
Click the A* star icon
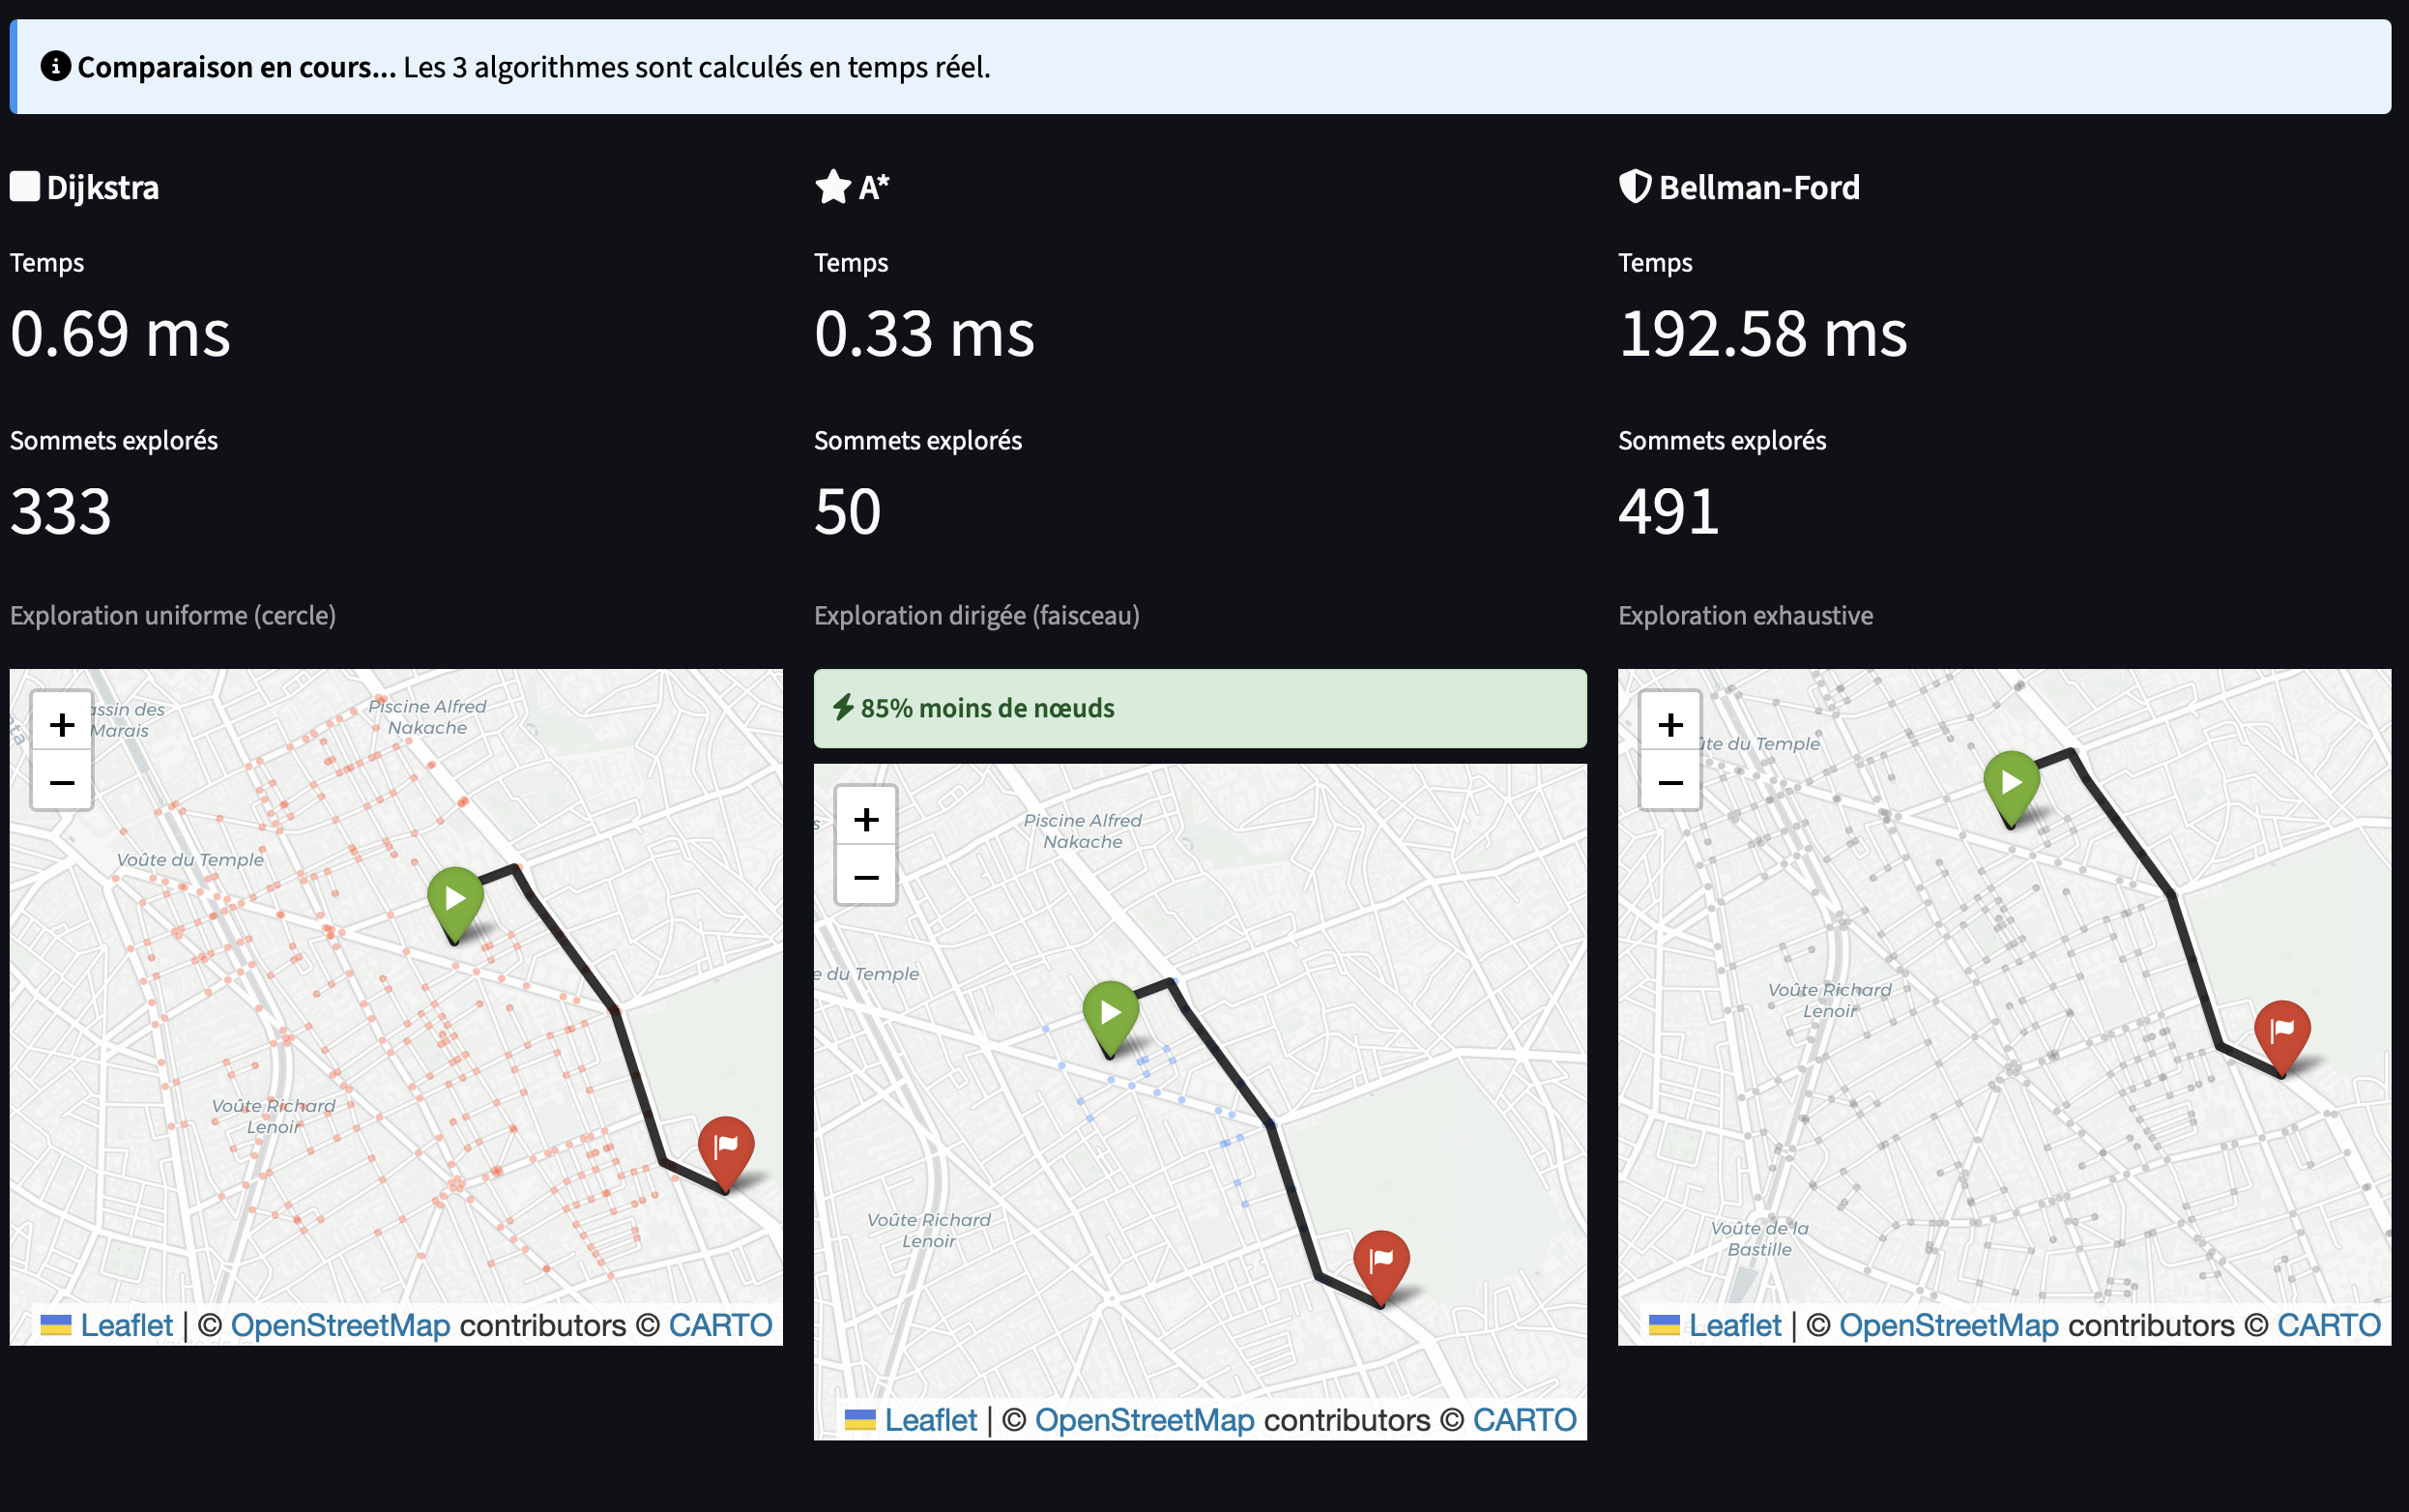coord(833,186)
